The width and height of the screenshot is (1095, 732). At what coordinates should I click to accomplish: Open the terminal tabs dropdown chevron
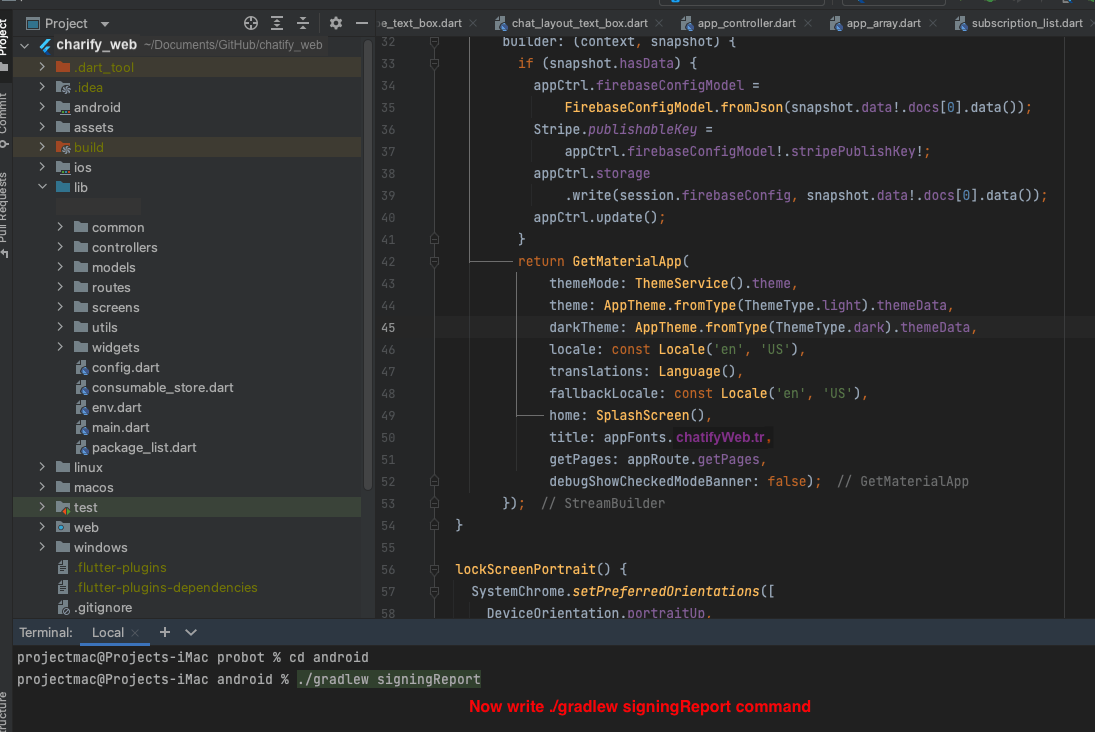point(191,632)
